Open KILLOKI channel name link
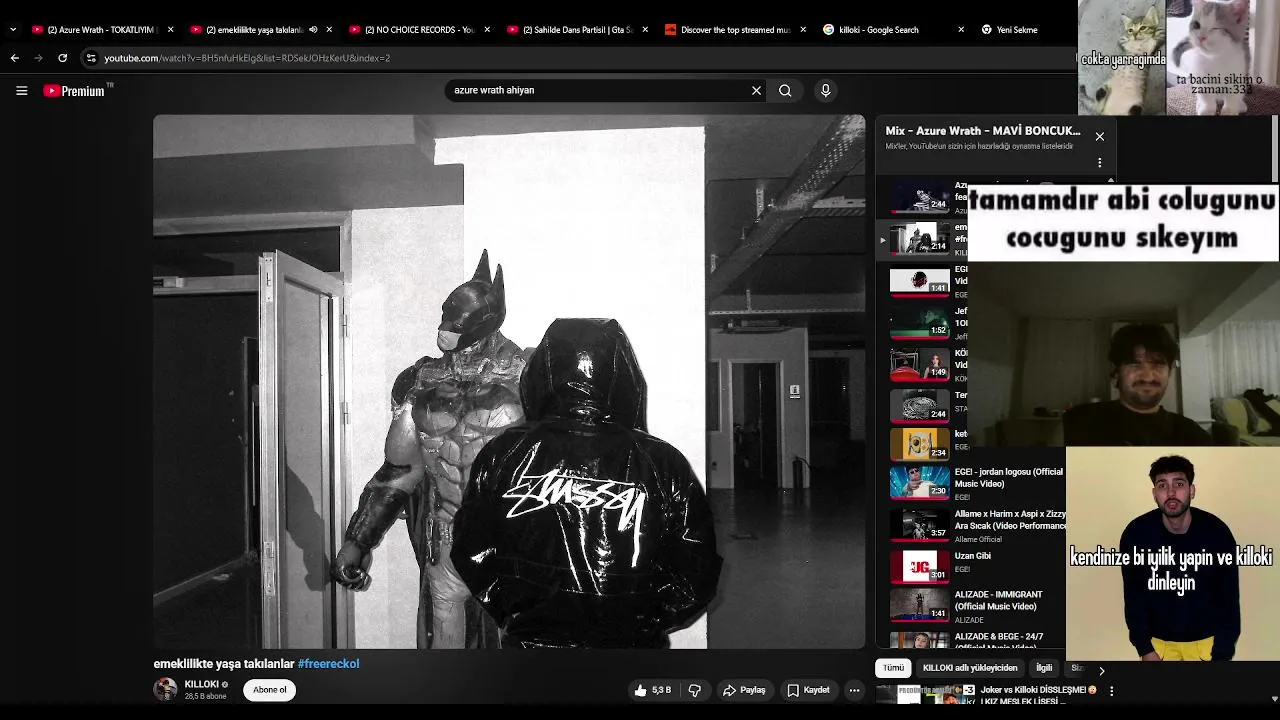1280x720 pixels. pos(202,684)
